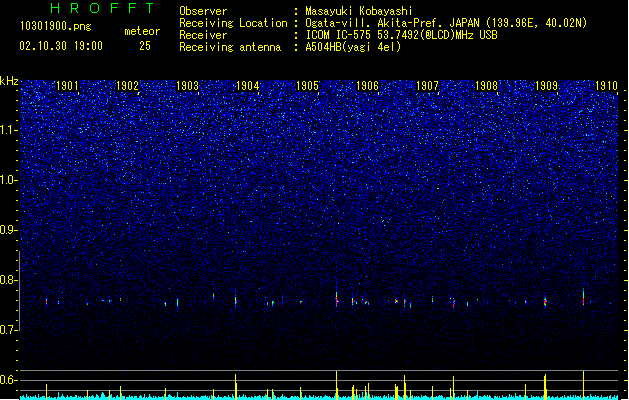Click observer name Masayuki Kobayashi
This screenshot has width=629, height=400.
pyautogui.click(x=359, y=11)
